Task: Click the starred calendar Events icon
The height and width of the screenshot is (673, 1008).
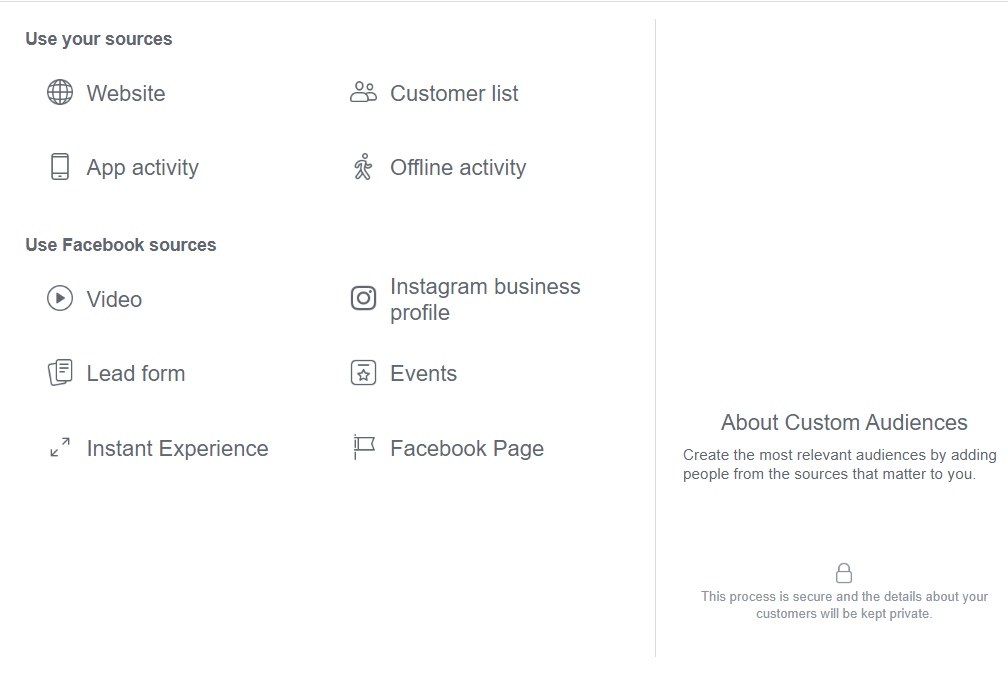Action: [x=363, y=373]
